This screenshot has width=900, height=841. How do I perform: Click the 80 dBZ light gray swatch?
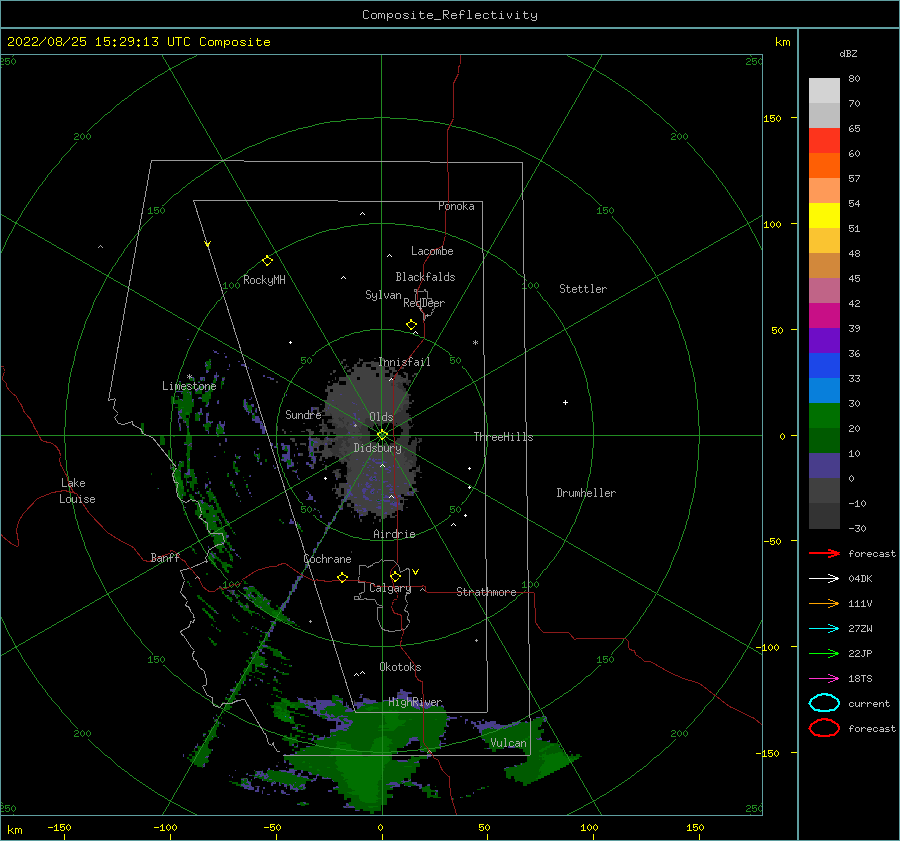click(824, 90)
